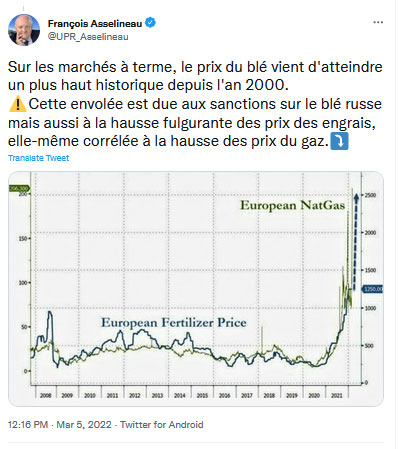Screen dimensions: 403x449
Task: Click the 12:16 PM timestamp
Action: point(28,425)
